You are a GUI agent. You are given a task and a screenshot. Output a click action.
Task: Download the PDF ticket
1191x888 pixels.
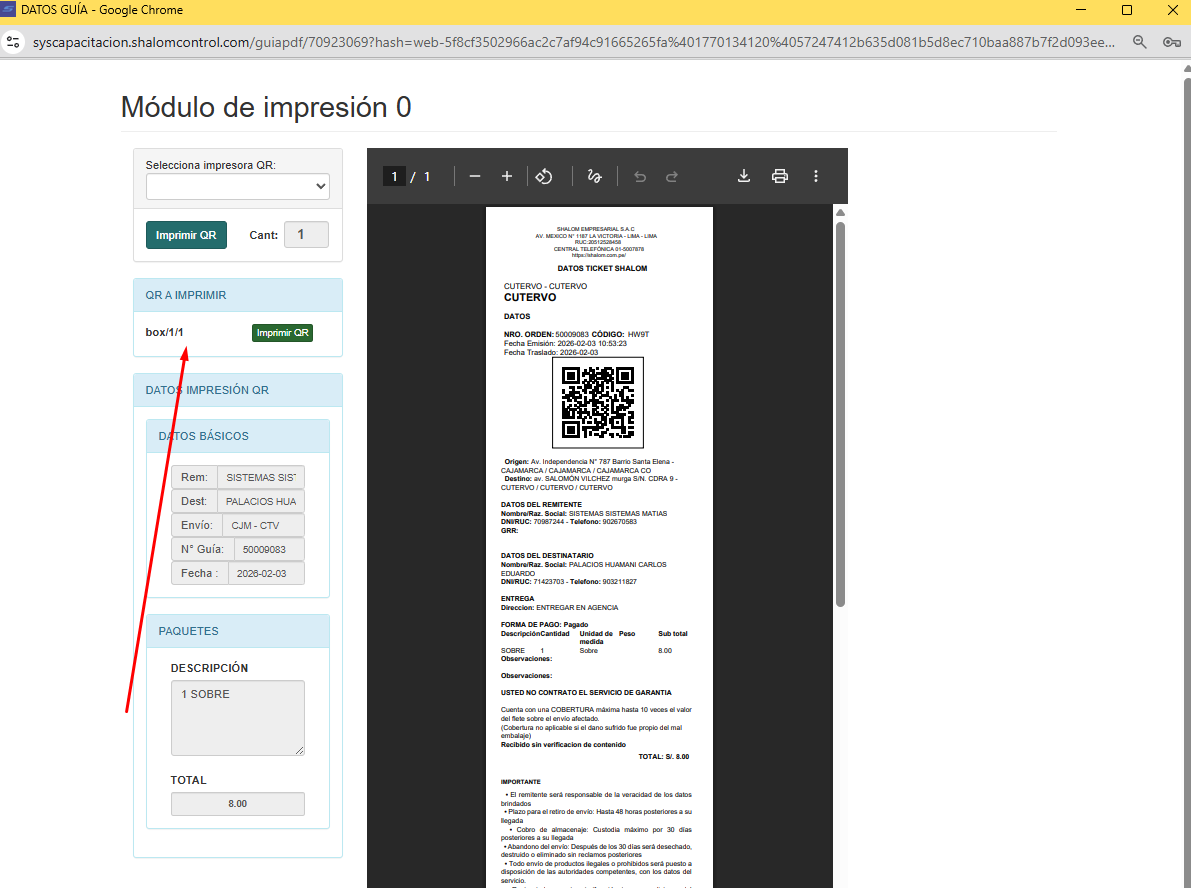click(x=744, y=176)
